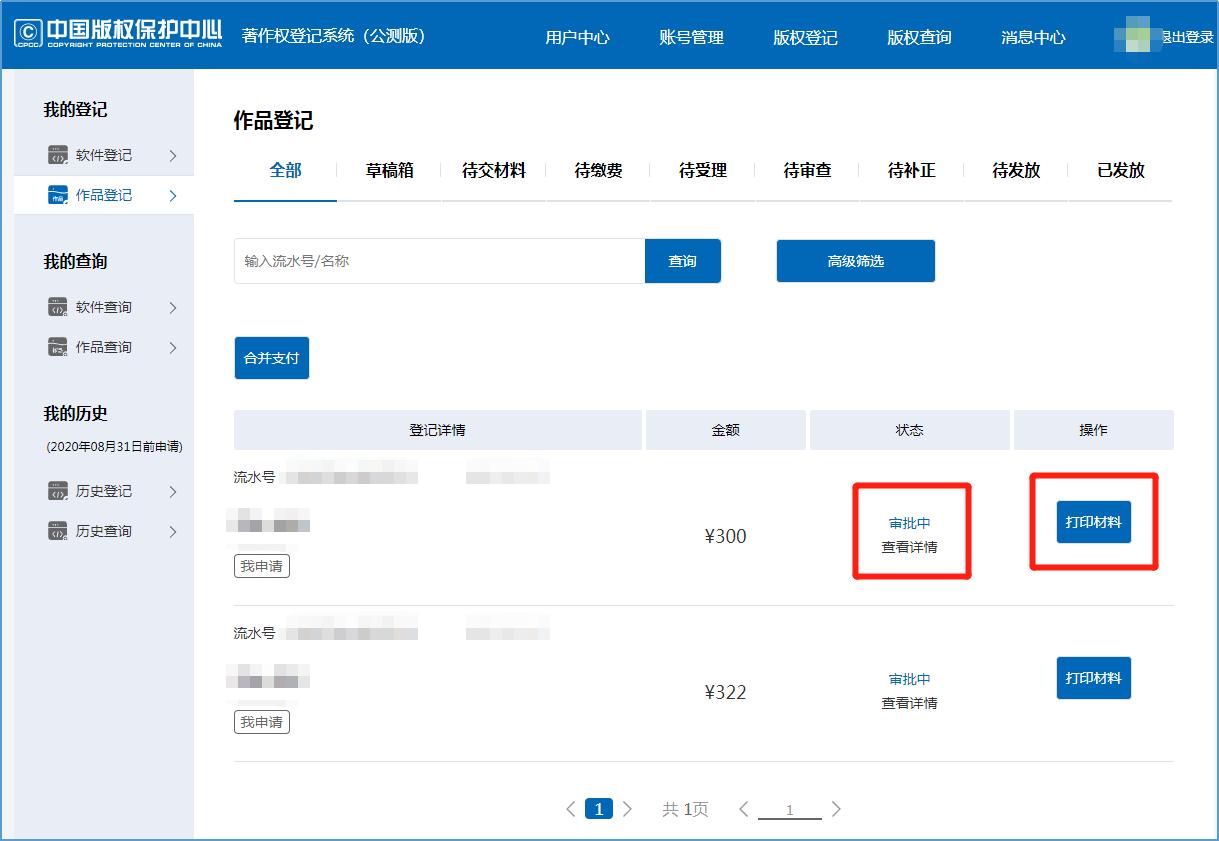Image resolution: width=1219 pixels, height=841 pixels.
Task: Click the 合并支付 payment button
Action: 271,356
